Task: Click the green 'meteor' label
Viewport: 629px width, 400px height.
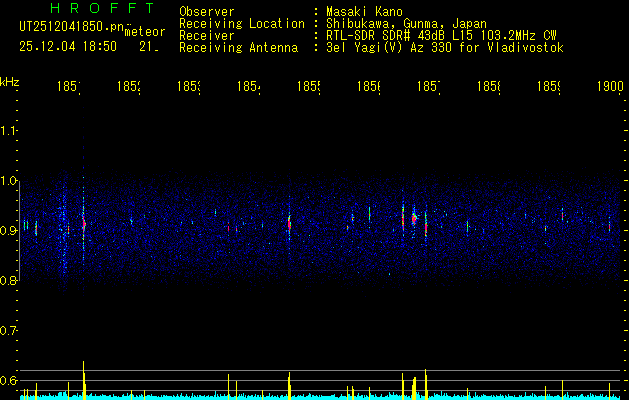Action: point(145,32)
